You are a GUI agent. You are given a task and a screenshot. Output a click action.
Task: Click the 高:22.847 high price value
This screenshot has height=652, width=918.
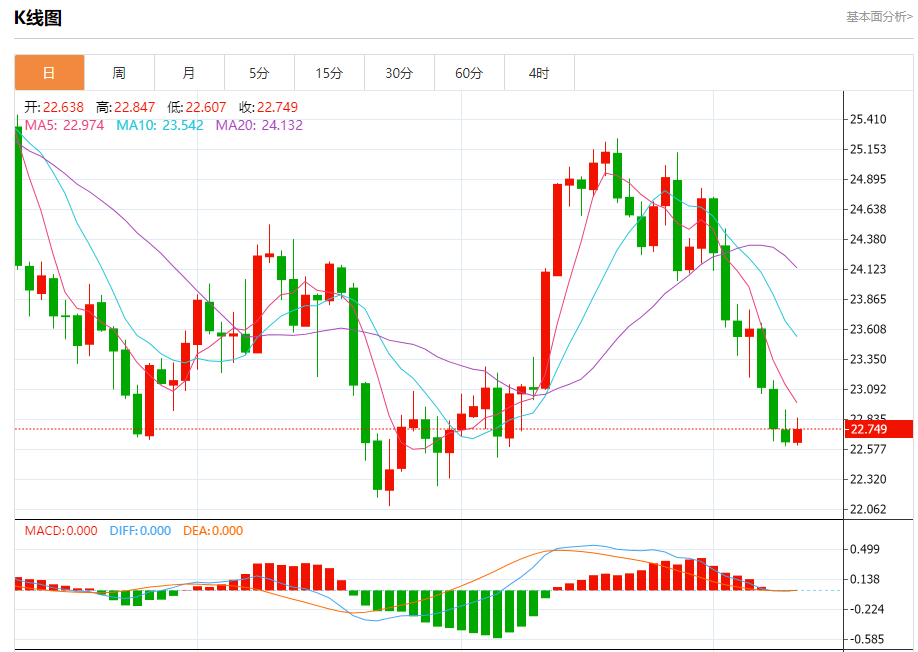pyautogui.click(x=125, y=107)
